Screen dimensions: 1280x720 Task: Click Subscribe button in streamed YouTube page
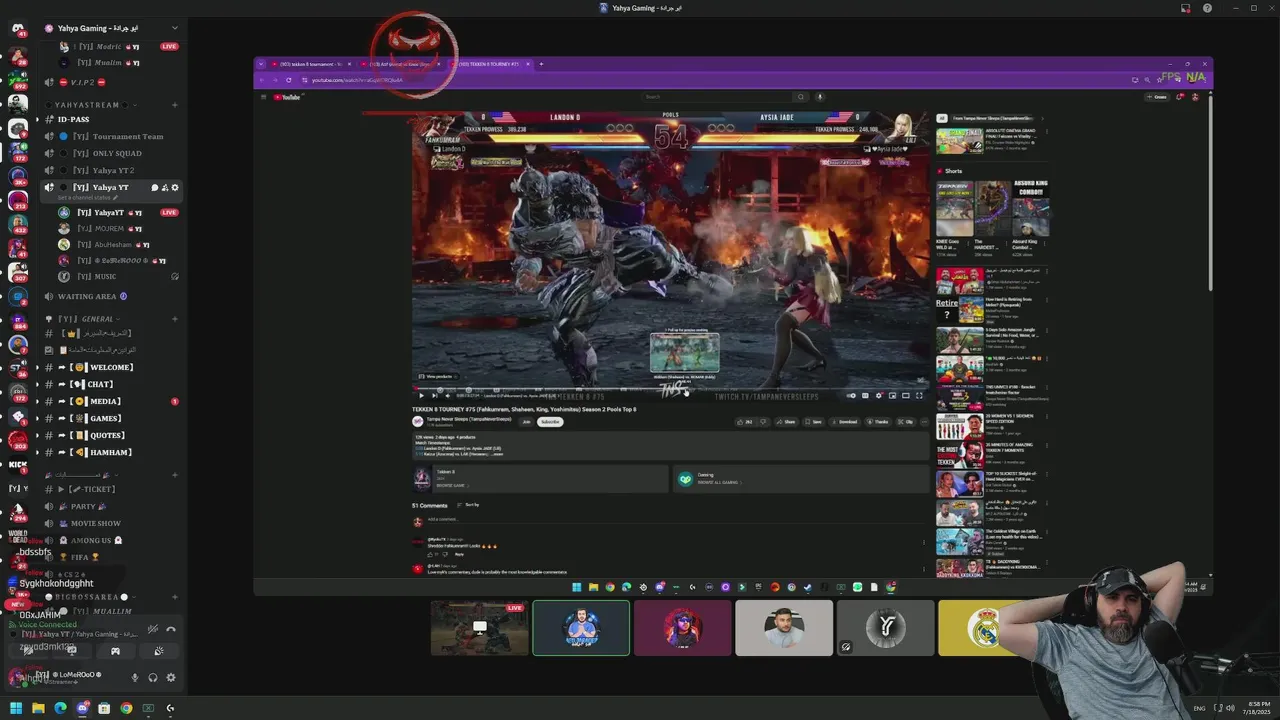[x=550, y=422]
